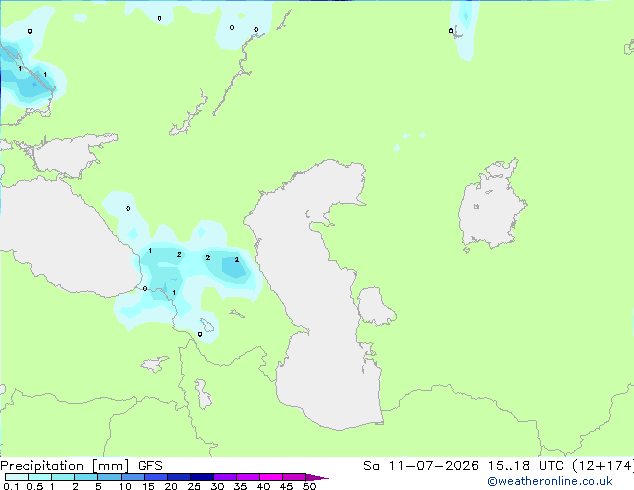The height and width of the screenshot is (490, 634).
Task: Click the 'GFS' model label
Action: [150, 466]
